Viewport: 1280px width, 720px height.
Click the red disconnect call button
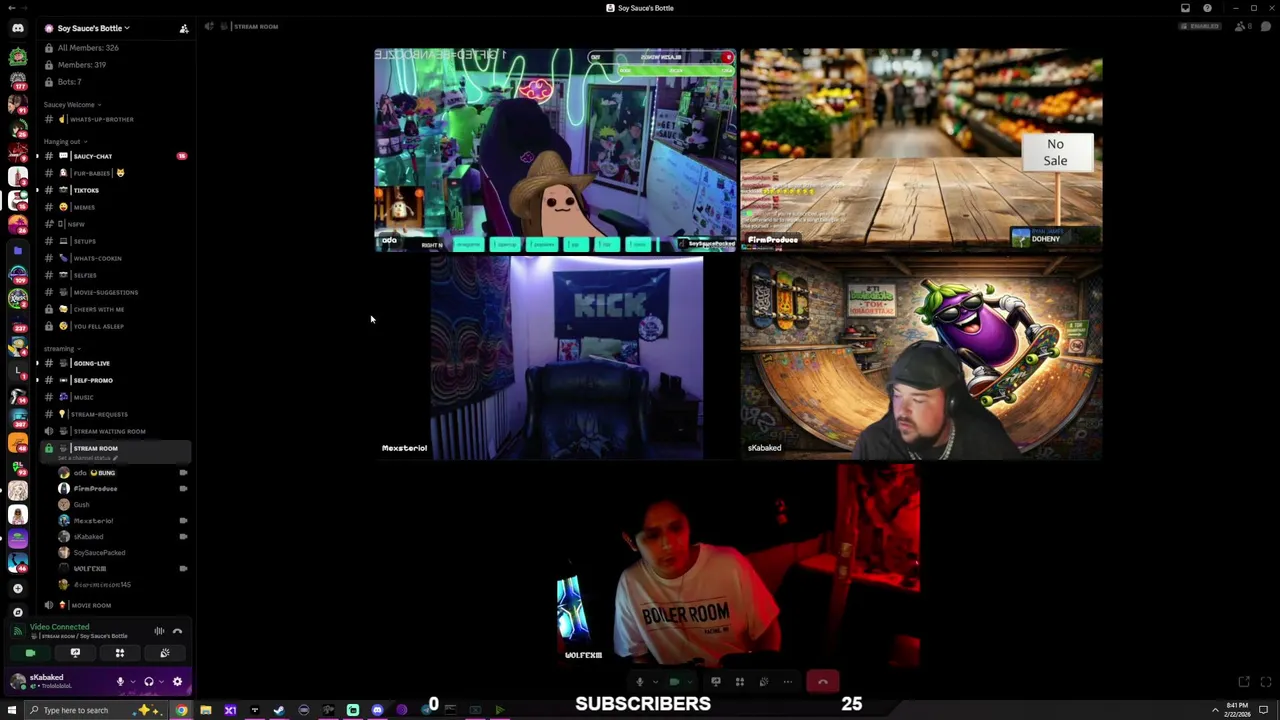pos(823,682)
